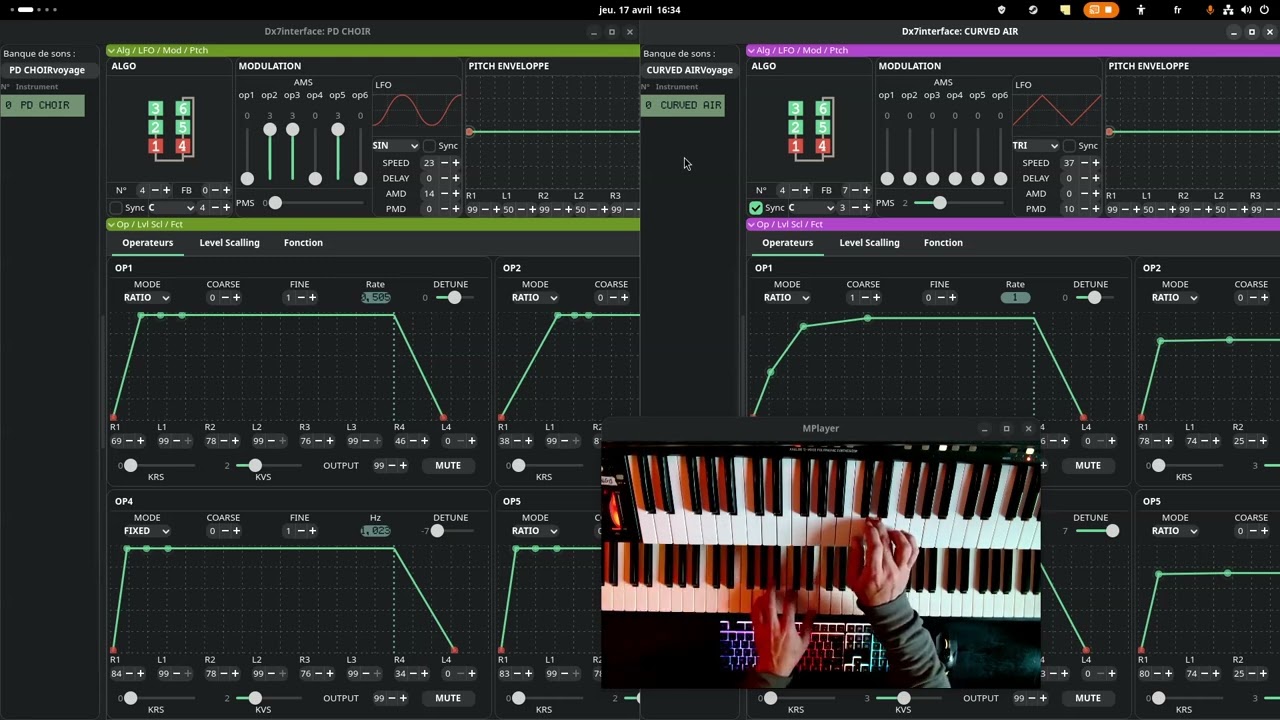
Task: Open OP4 MODE FIXED dropdown in PD CHOIR
Action: [x=147, y=531]
